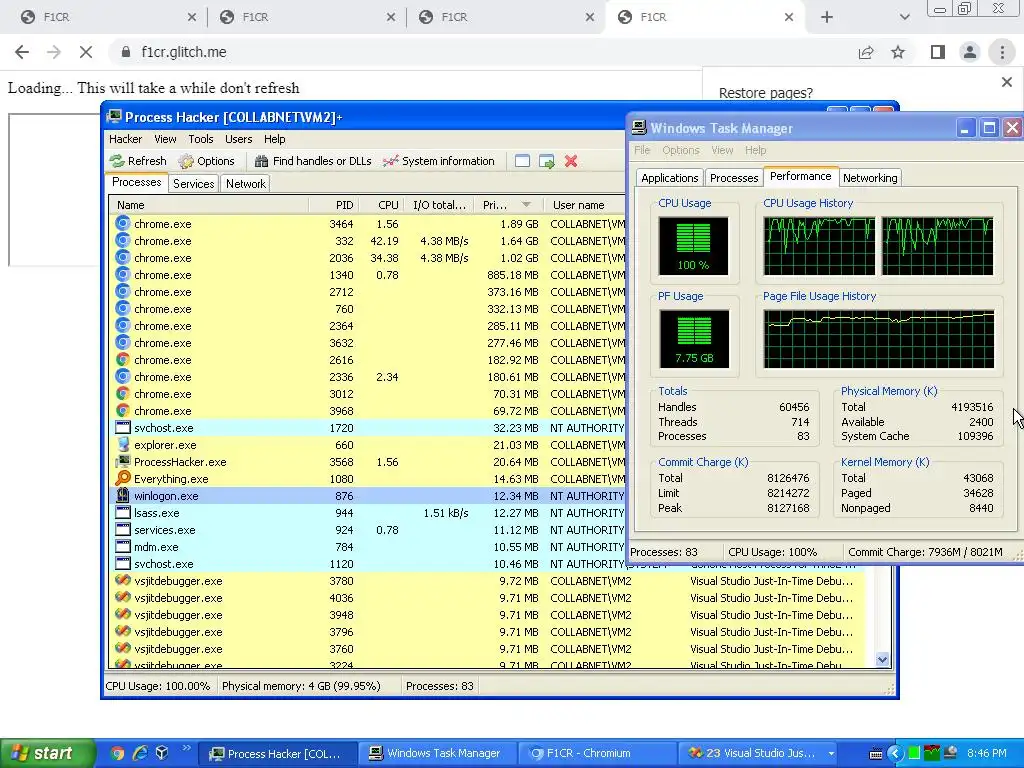
Task: Toggle Chrome side panel icon
Action: point(938,52)
